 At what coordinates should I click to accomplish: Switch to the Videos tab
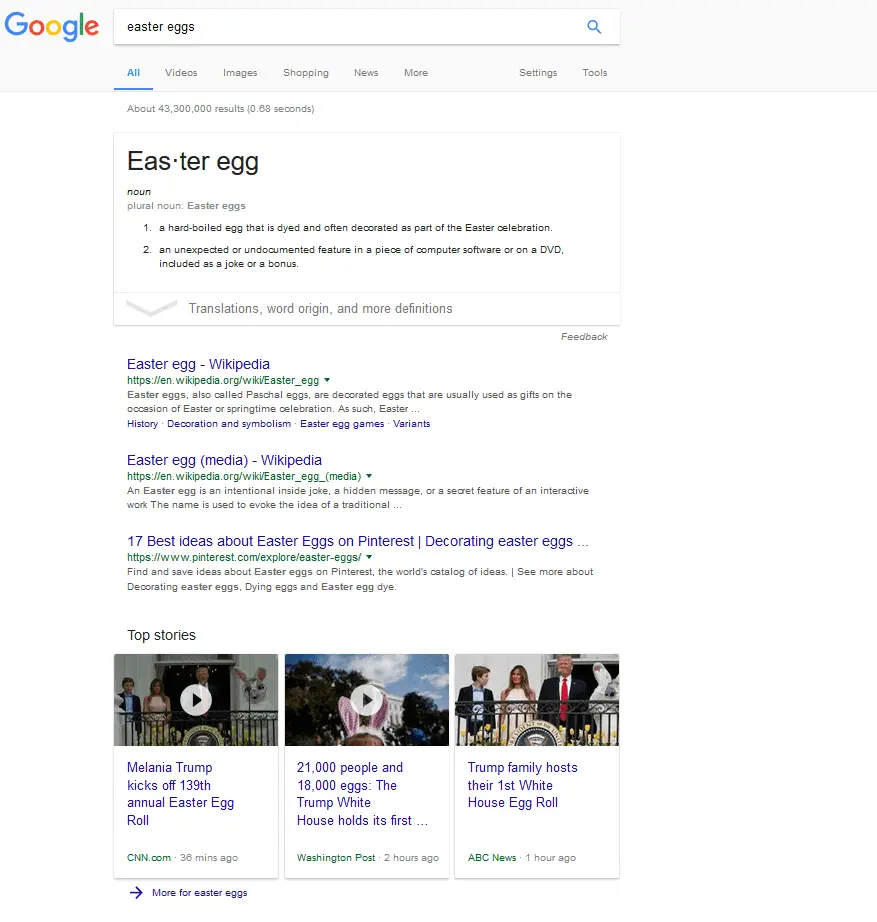[x=181, y=73]
